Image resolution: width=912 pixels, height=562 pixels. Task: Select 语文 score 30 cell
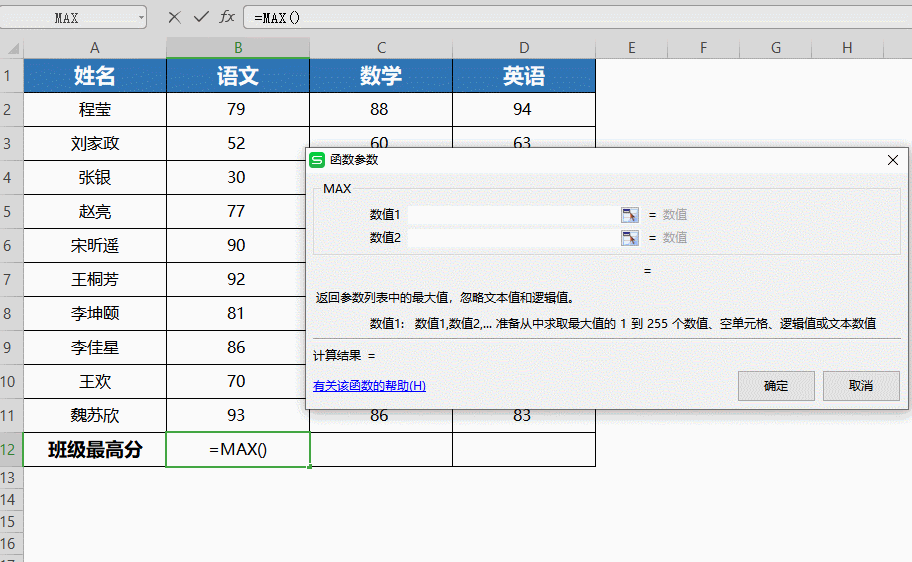pos(238,177)
